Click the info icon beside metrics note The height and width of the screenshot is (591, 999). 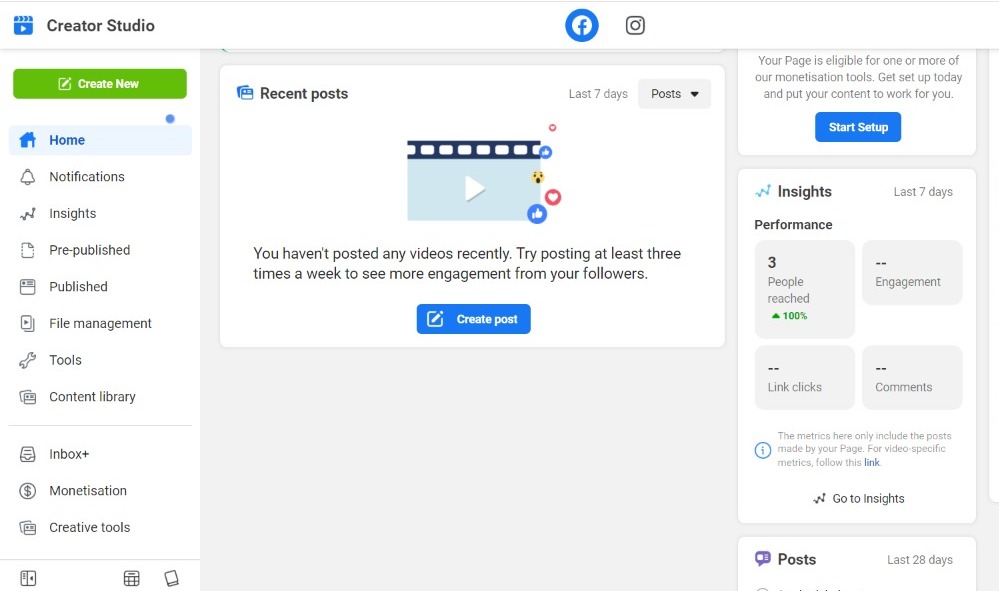pyautogui.click(x=763, y=450)
